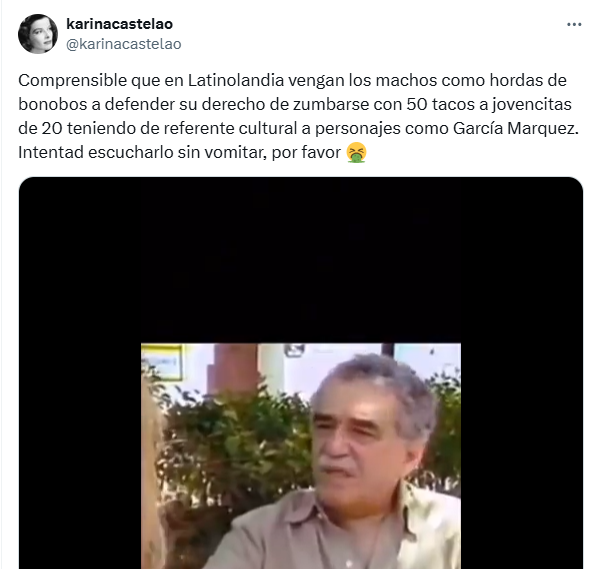Click the "50 tacos" text
This screenshot has width=594, height=569.
pyautogui.click(x=441, y=105)
